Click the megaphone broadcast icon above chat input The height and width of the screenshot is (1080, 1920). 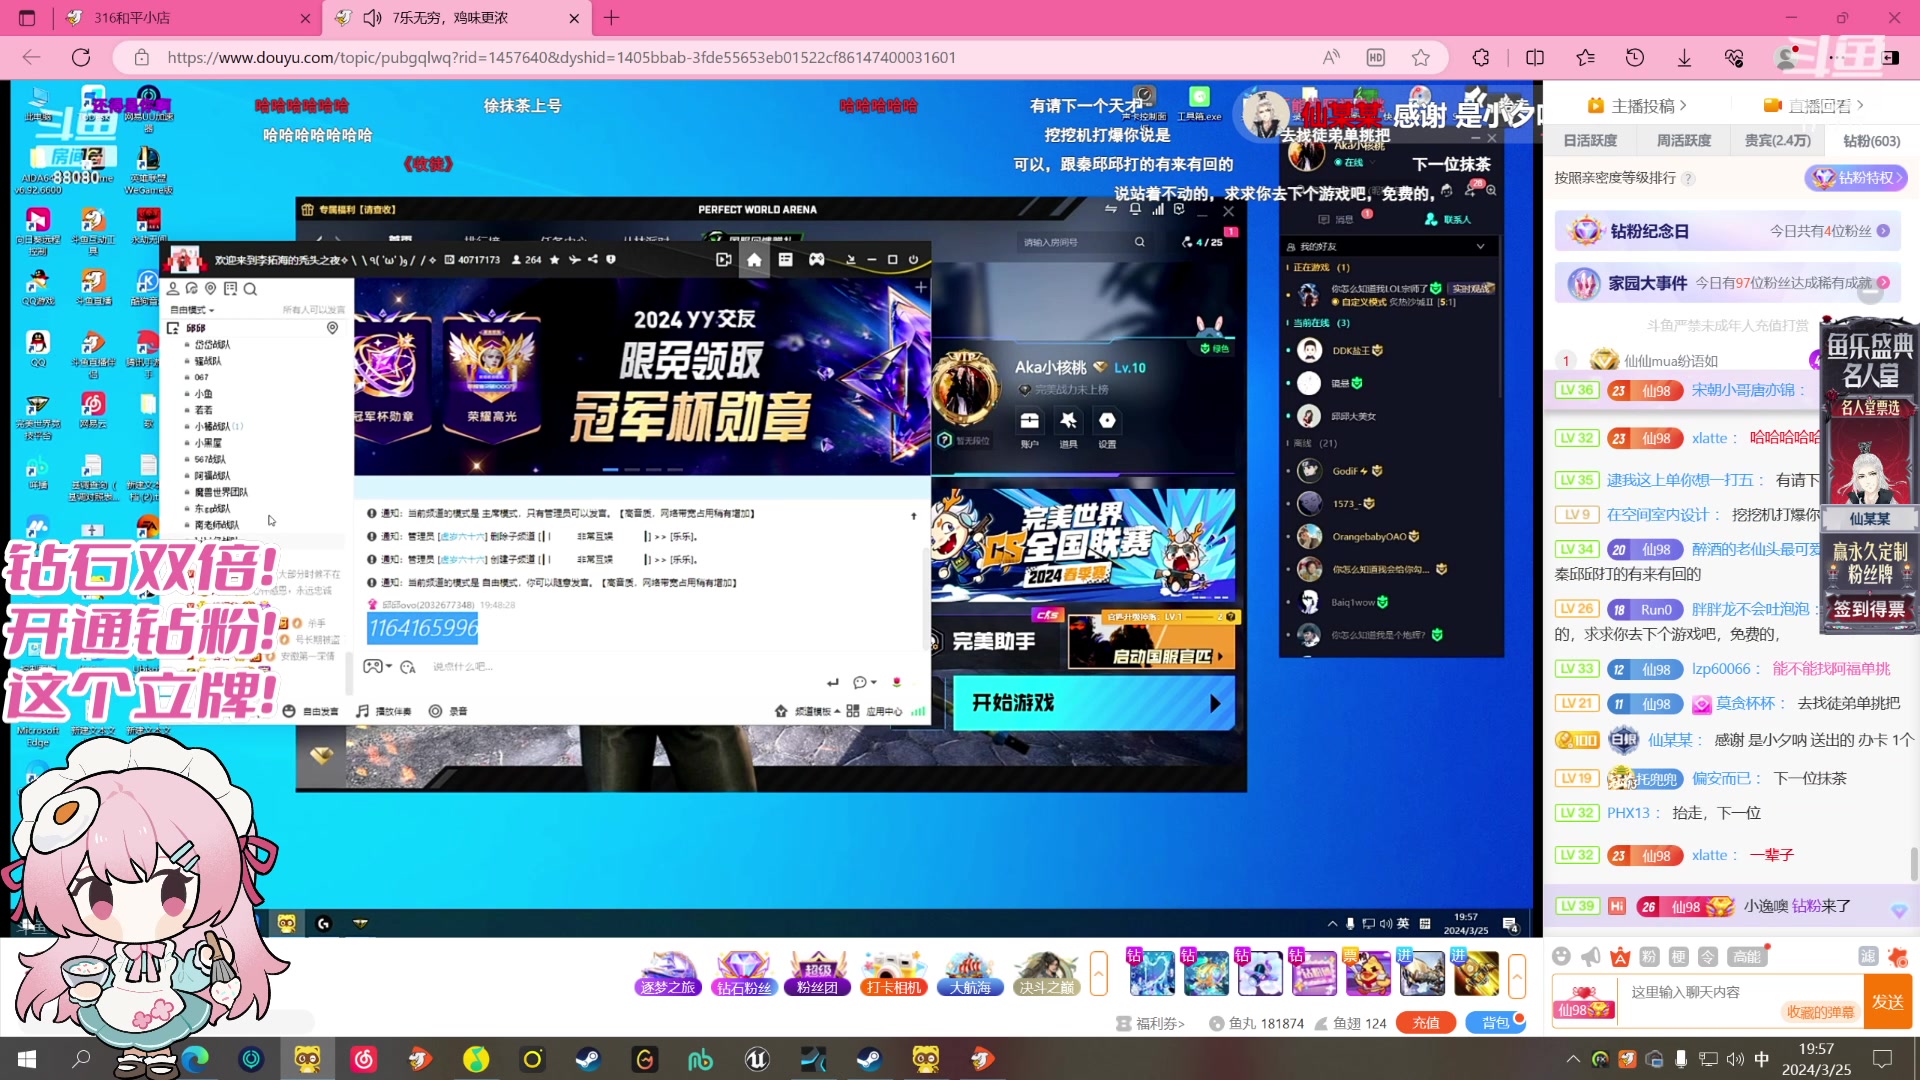pyautogui.click(x=1589, y=957)
